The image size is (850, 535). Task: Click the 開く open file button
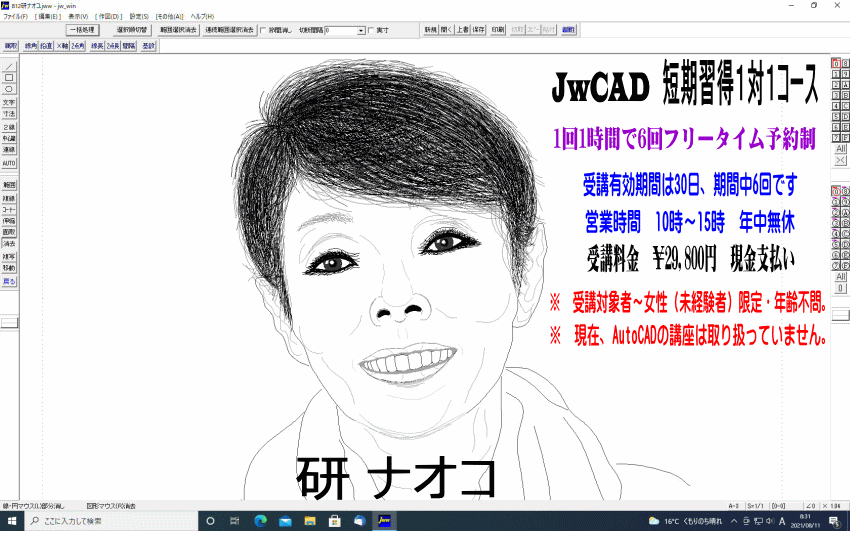pyautogui.click(x=446, y=30)
